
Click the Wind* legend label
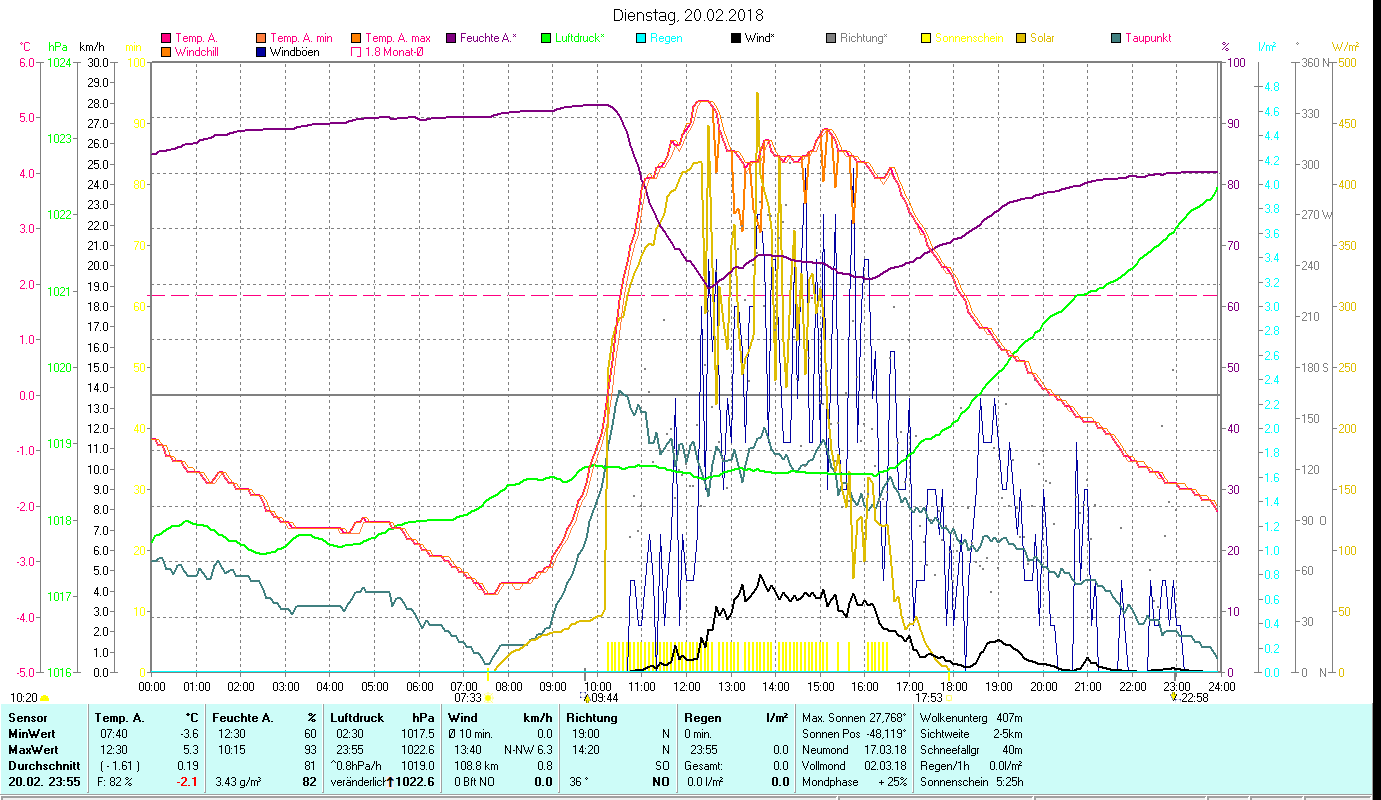[x=760, y=38]
